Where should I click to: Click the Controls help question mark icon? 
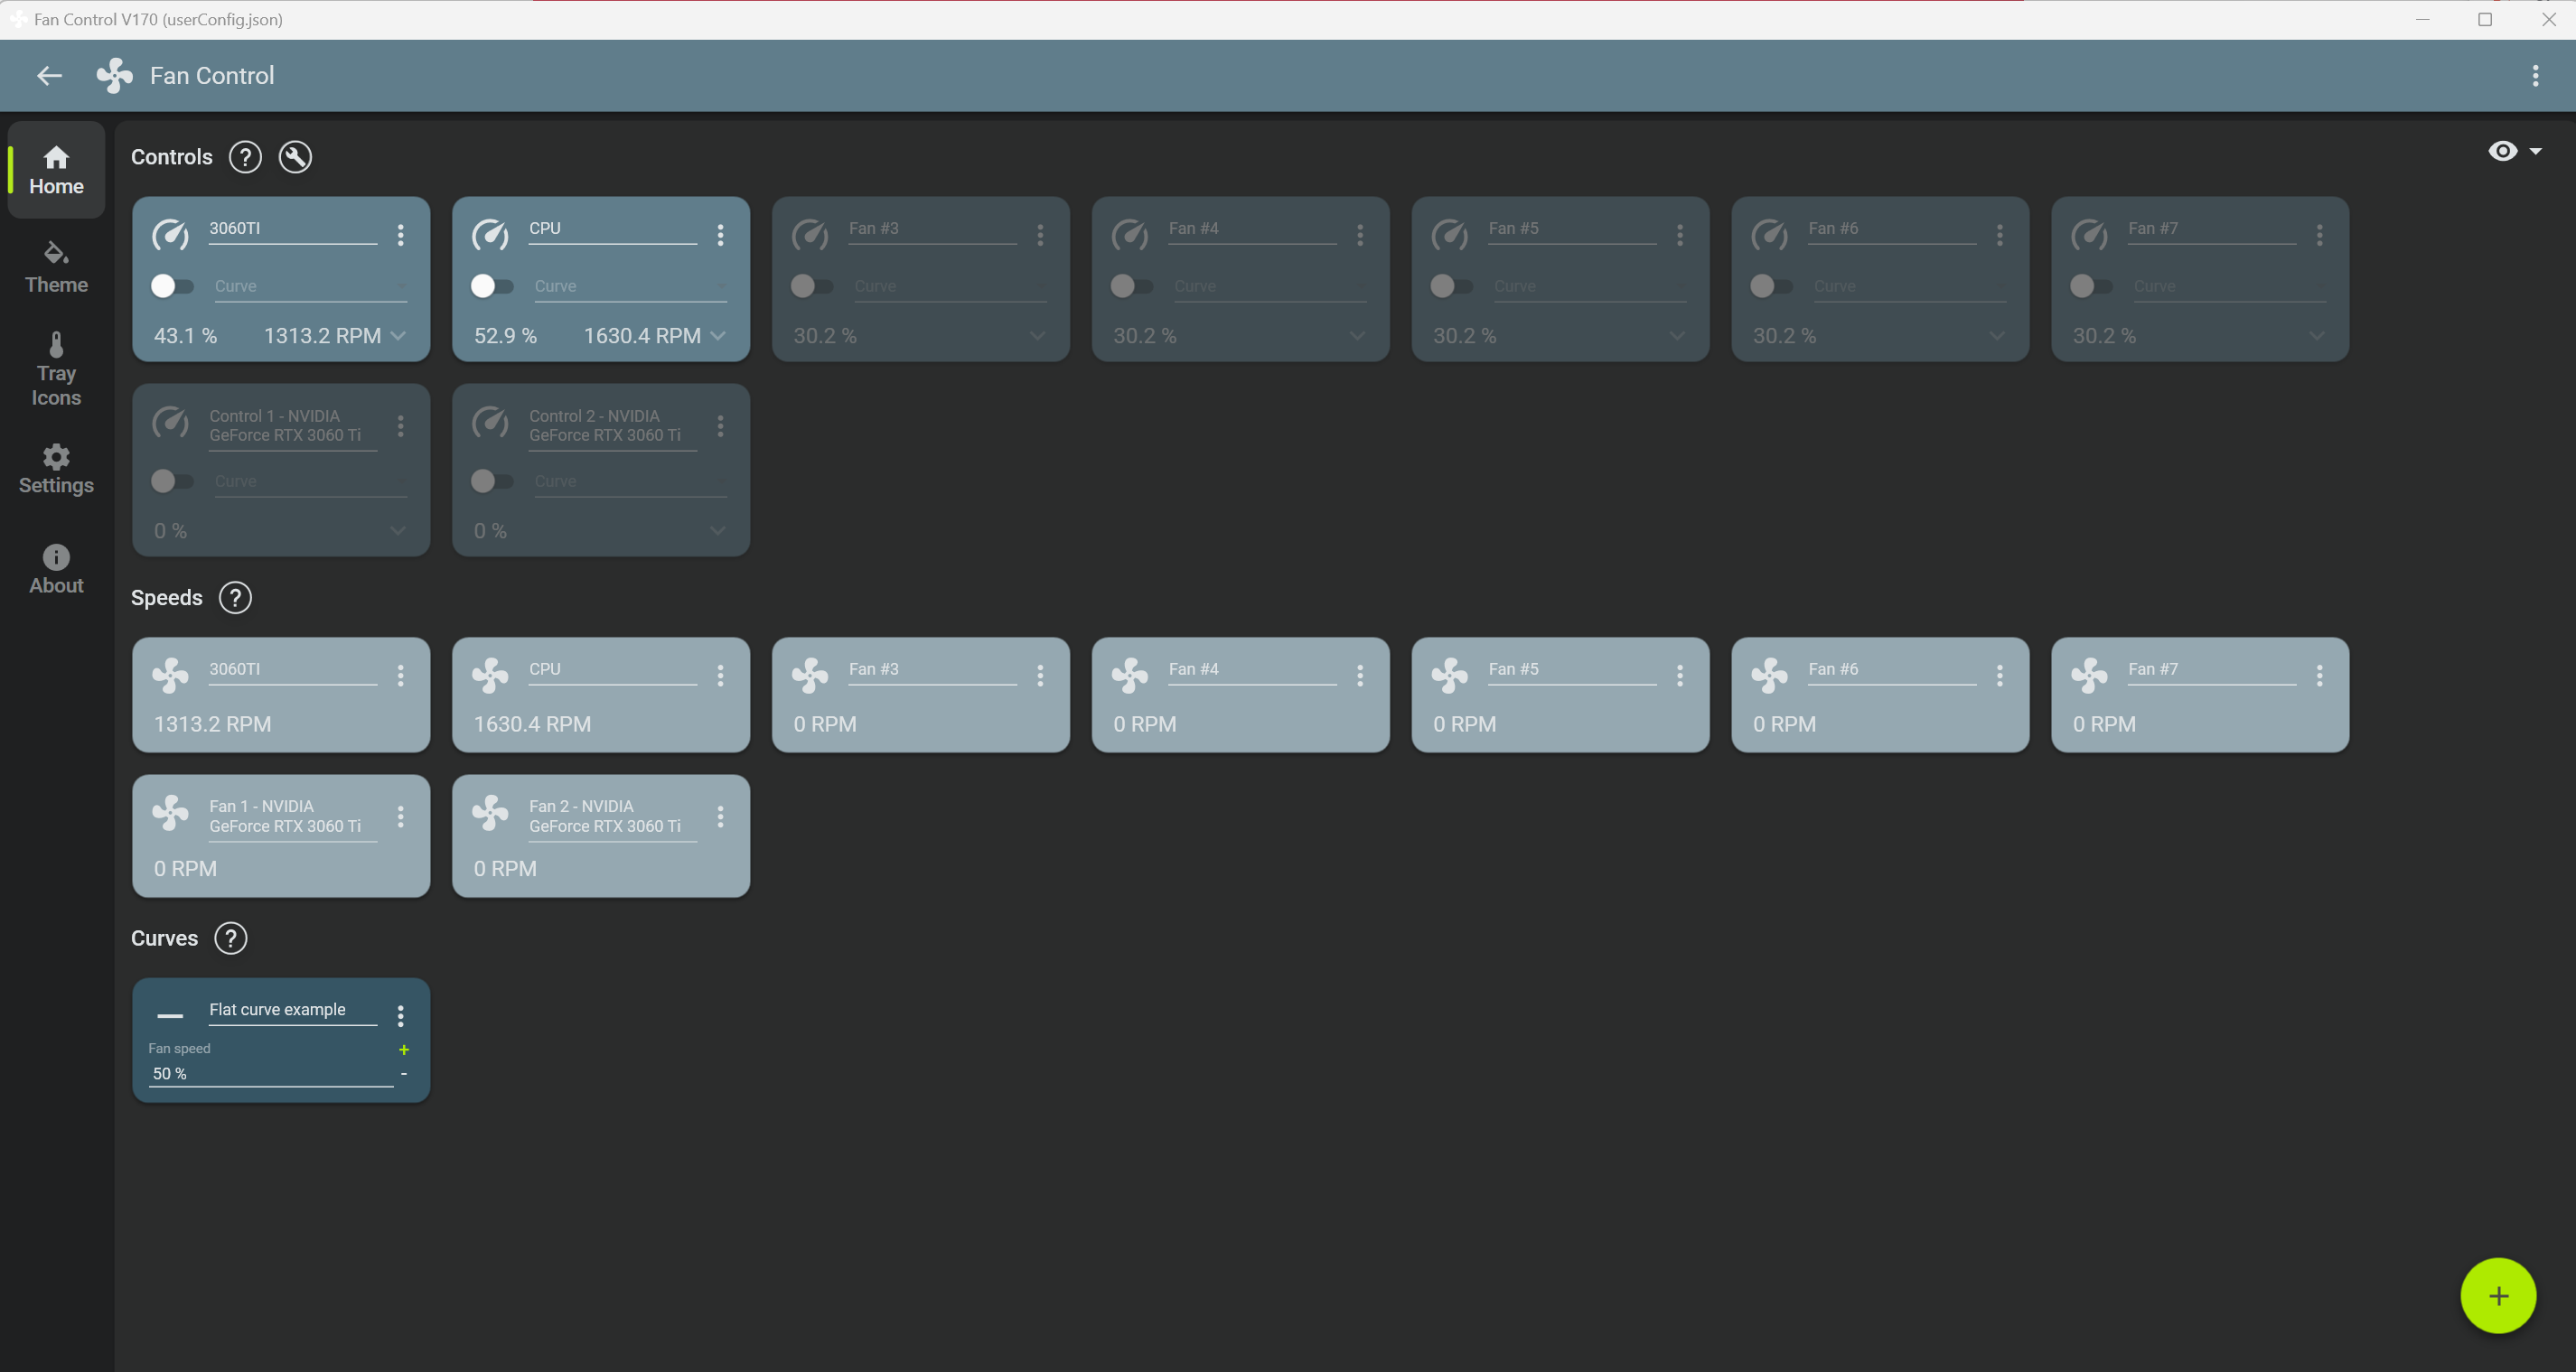245,157
